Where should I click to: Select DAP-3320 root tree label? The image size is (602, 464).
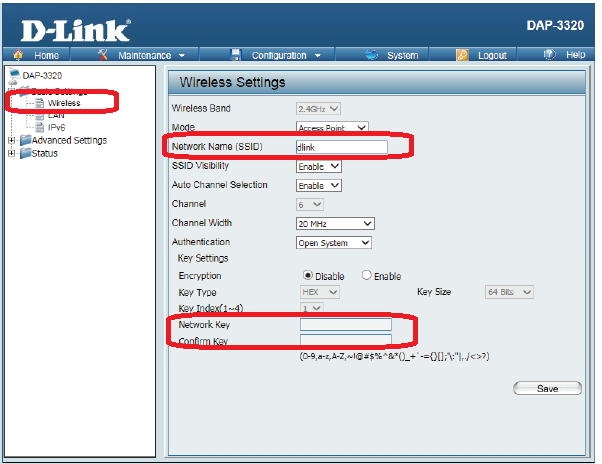(x=42, y=75)
